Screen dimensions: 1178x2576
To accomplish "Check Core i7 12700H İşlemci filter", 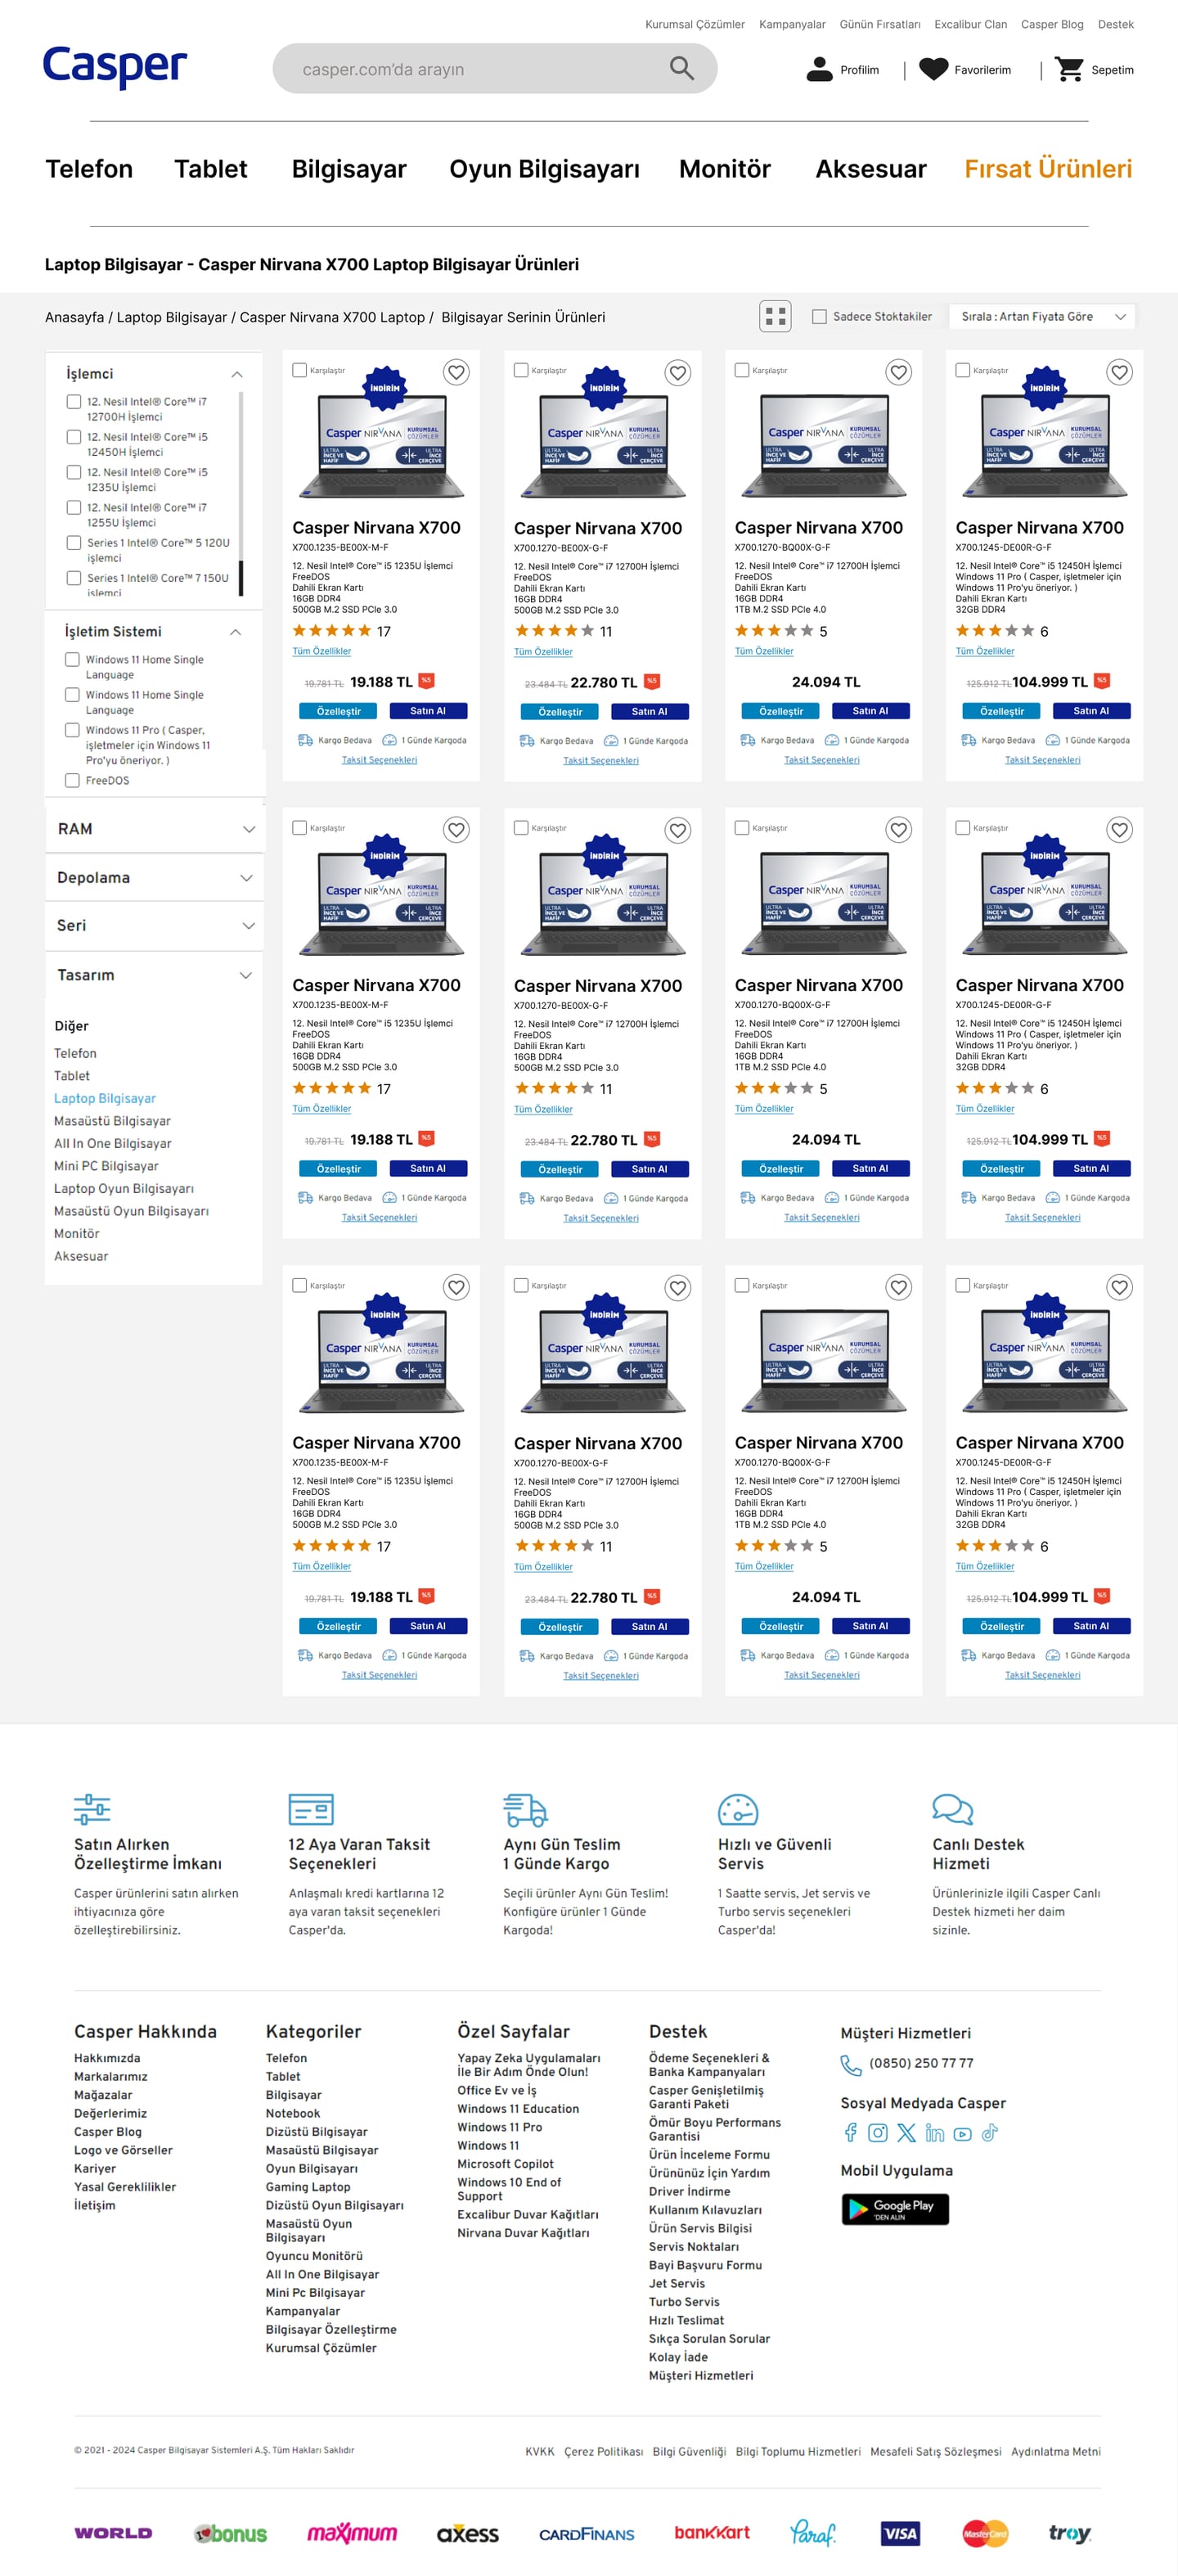I will [73, 402].
